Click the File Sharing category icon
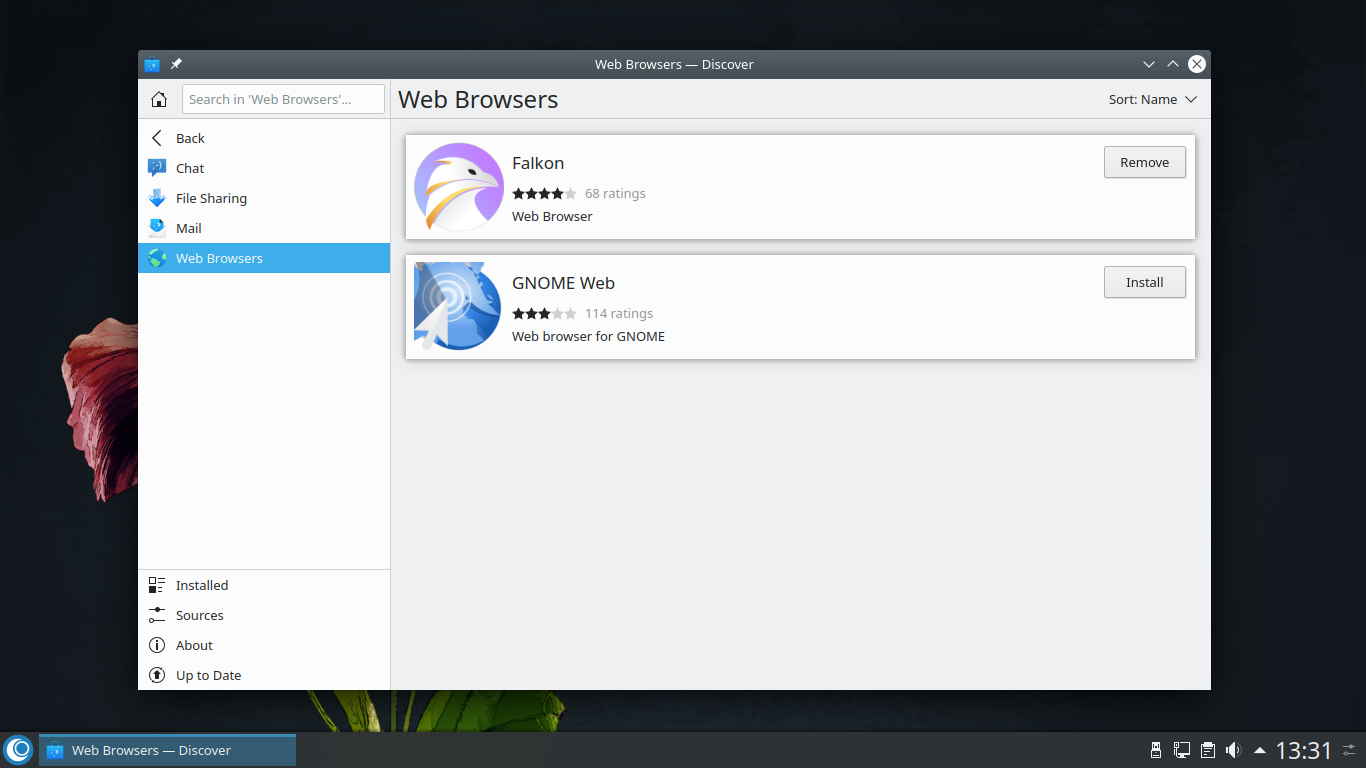 157,198
